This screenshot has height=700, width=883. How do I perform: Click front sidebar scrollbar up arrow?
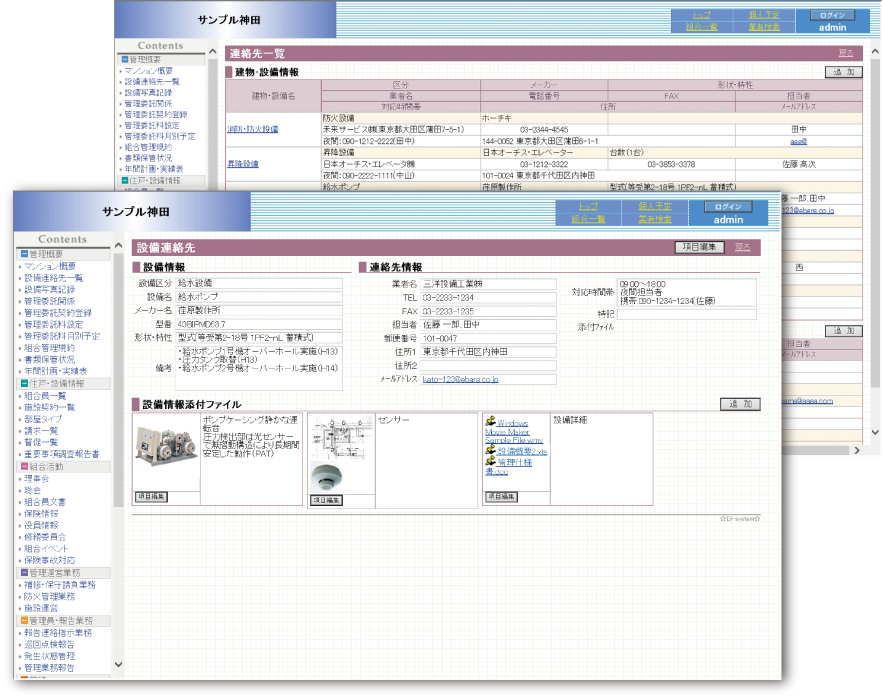(x=118, y=246)
